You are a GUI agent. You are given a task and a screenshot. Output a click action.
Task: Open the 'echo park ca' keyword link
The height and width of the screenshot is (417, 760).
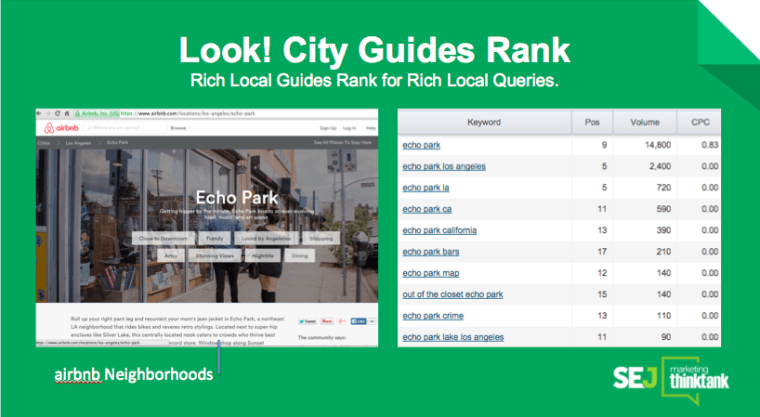point(427,209)
